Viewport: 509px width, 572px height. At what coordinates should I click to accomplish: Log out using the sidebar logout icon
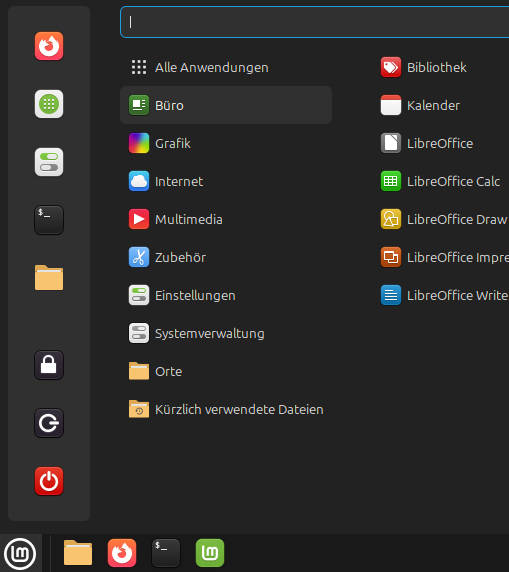pos(49,423)
